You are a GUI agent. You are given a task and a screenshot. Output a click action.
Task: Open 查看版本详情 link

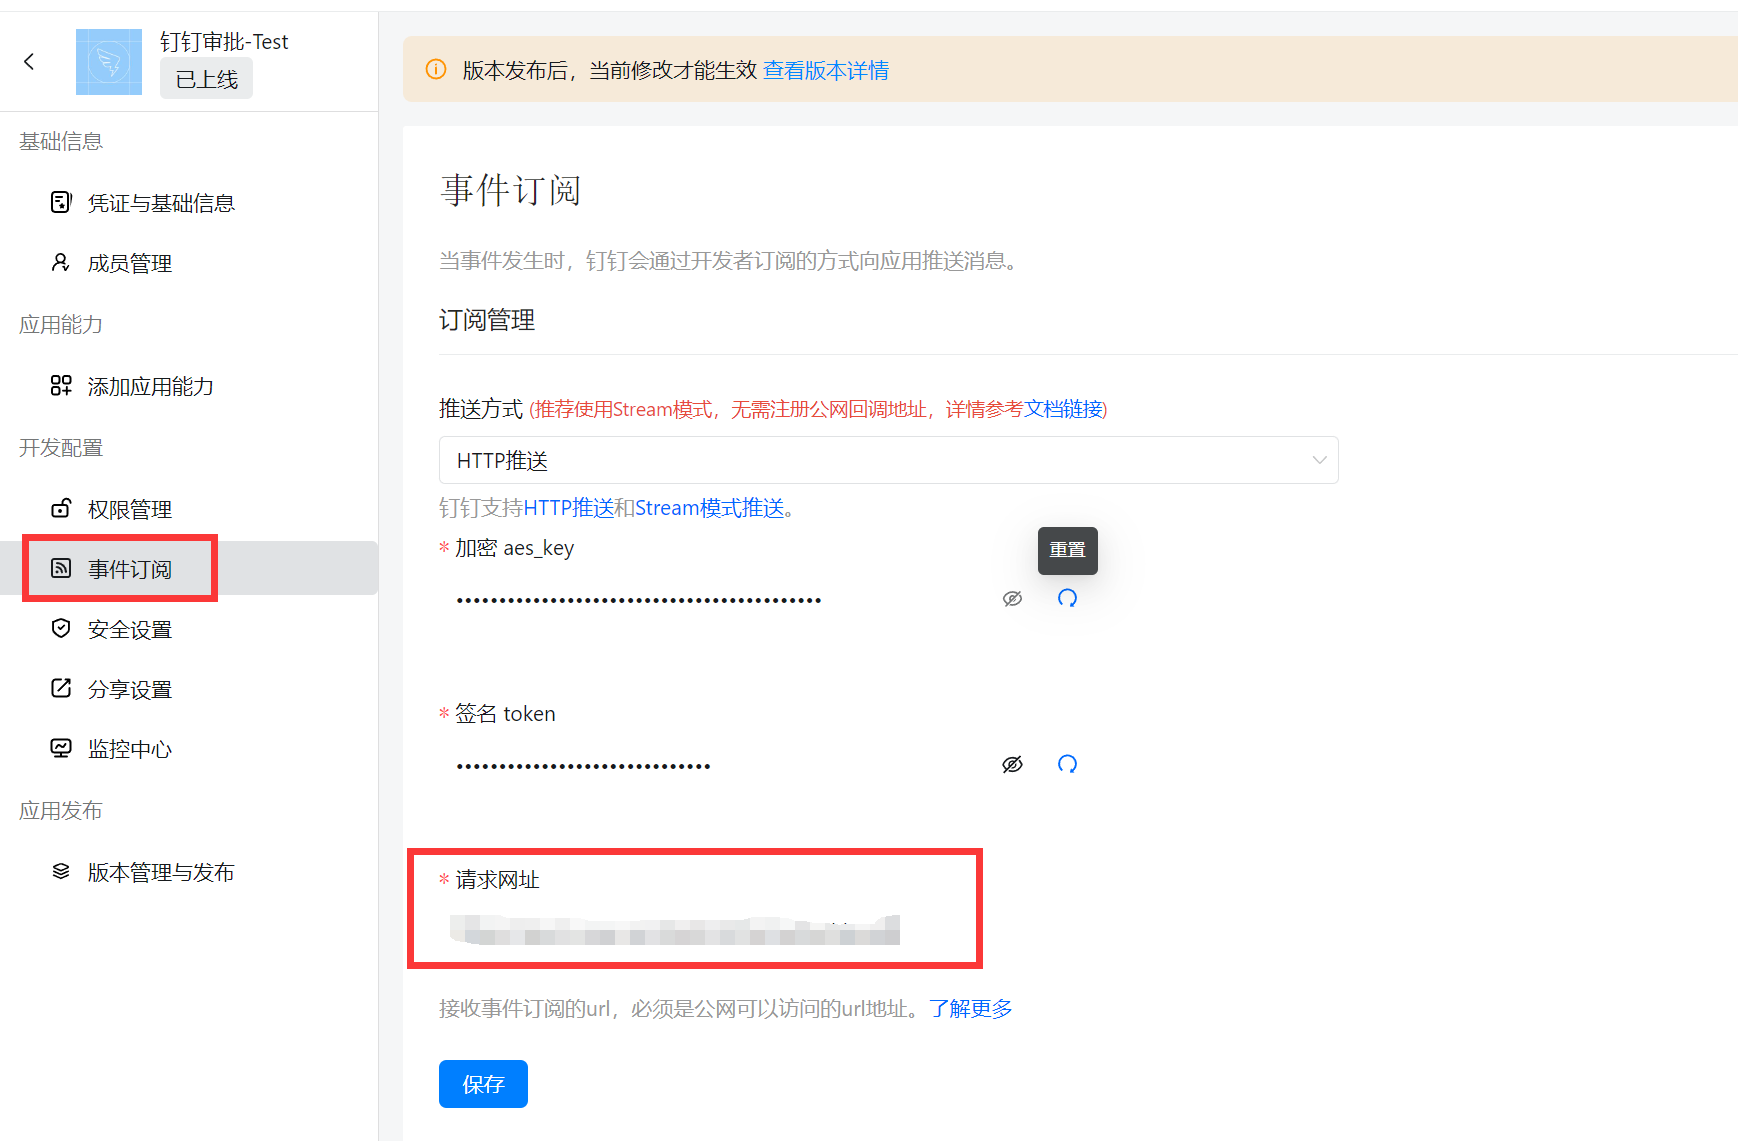click(826, 70)
